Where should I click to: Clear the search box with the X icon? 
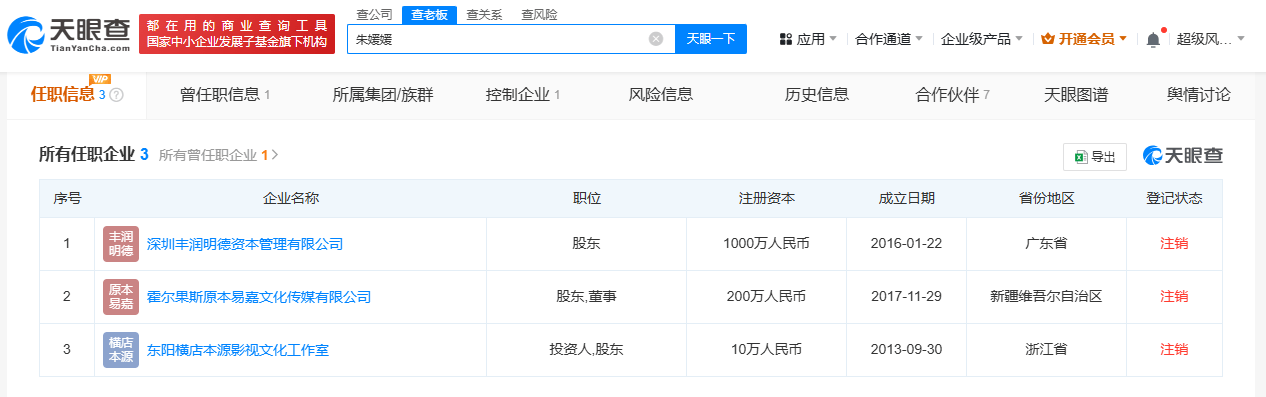coord(656,39)
